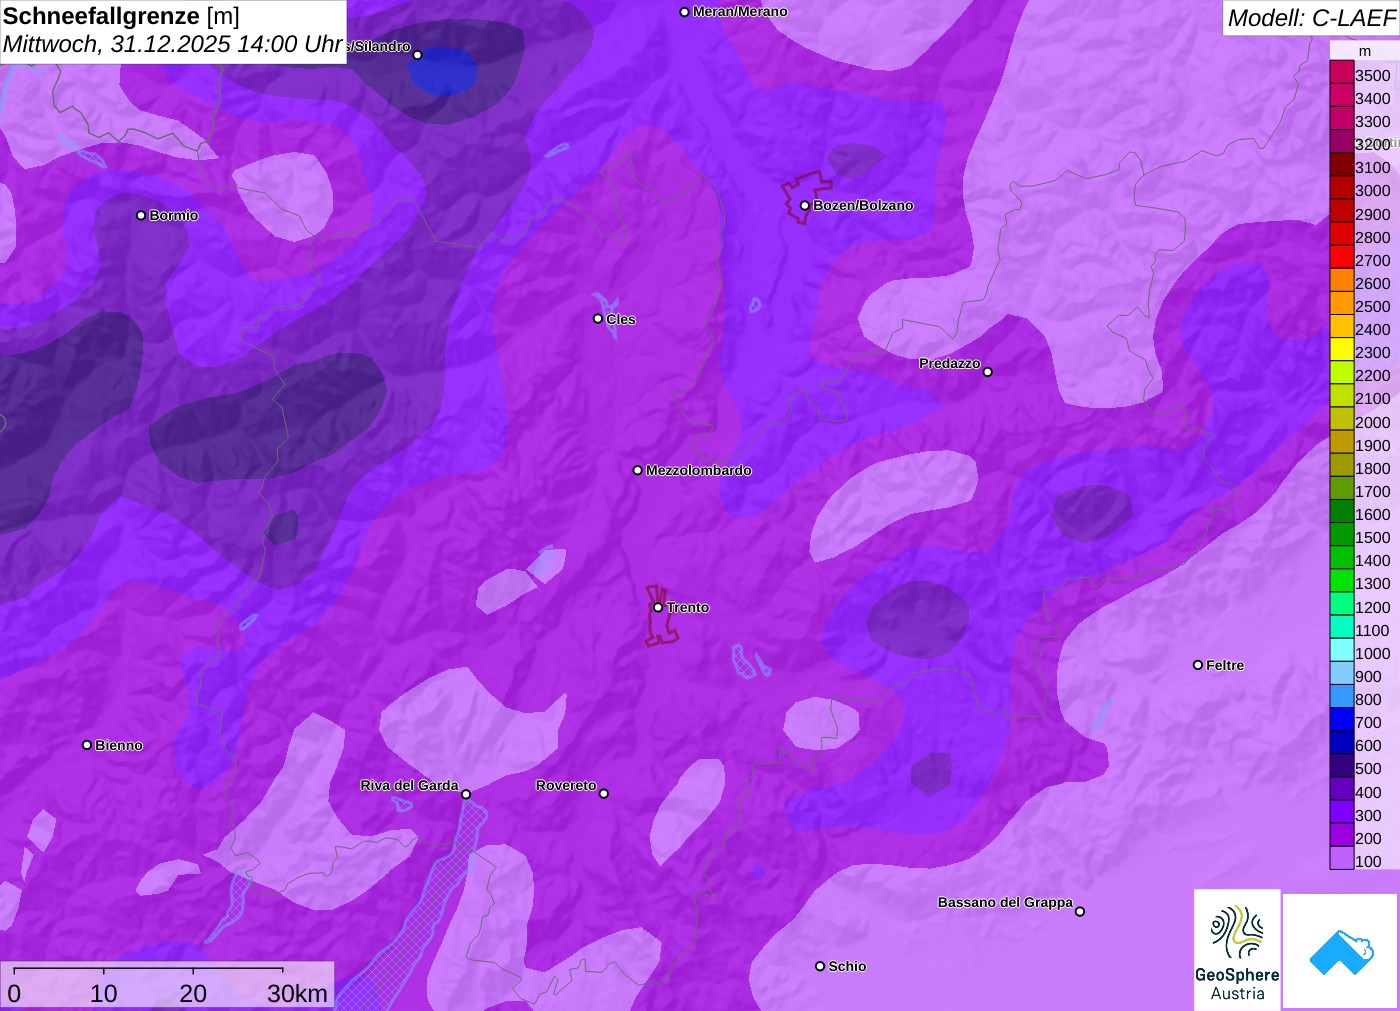Click the 3500 m legend color swatch
Viewport: 1400px width, 1011px height.
click(1341, 73)
